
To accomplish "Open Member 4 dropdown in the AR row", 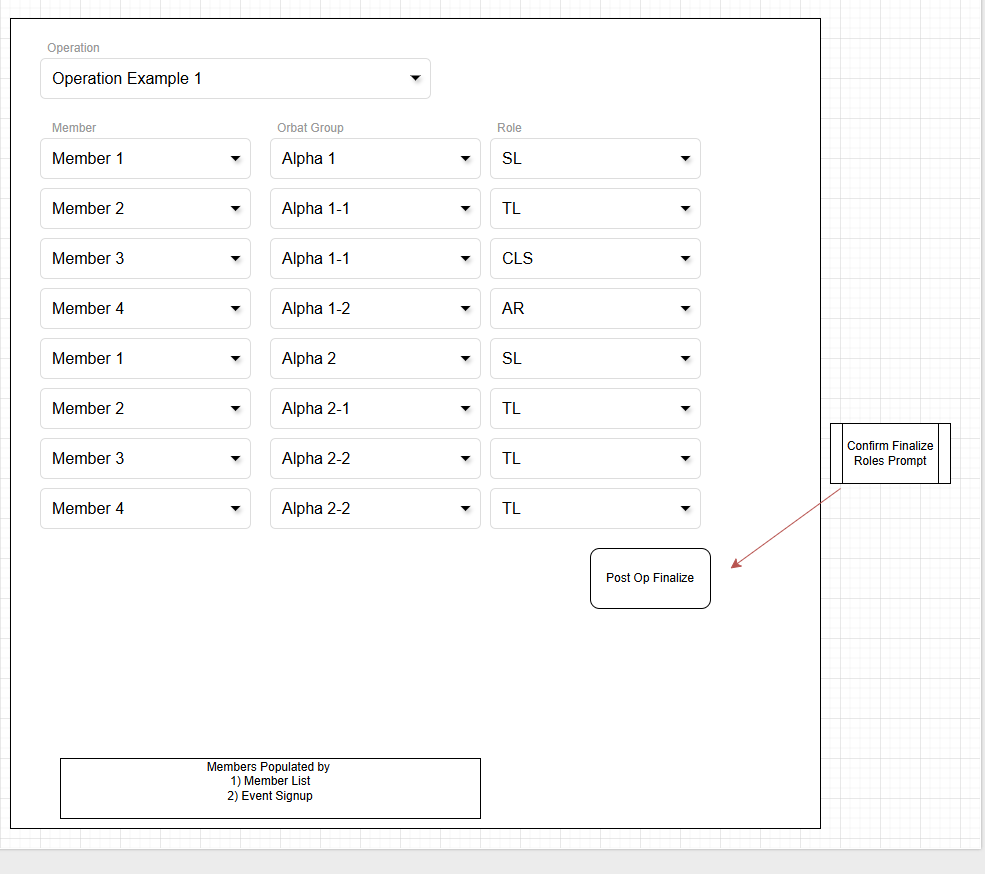I will pos(145,309).
